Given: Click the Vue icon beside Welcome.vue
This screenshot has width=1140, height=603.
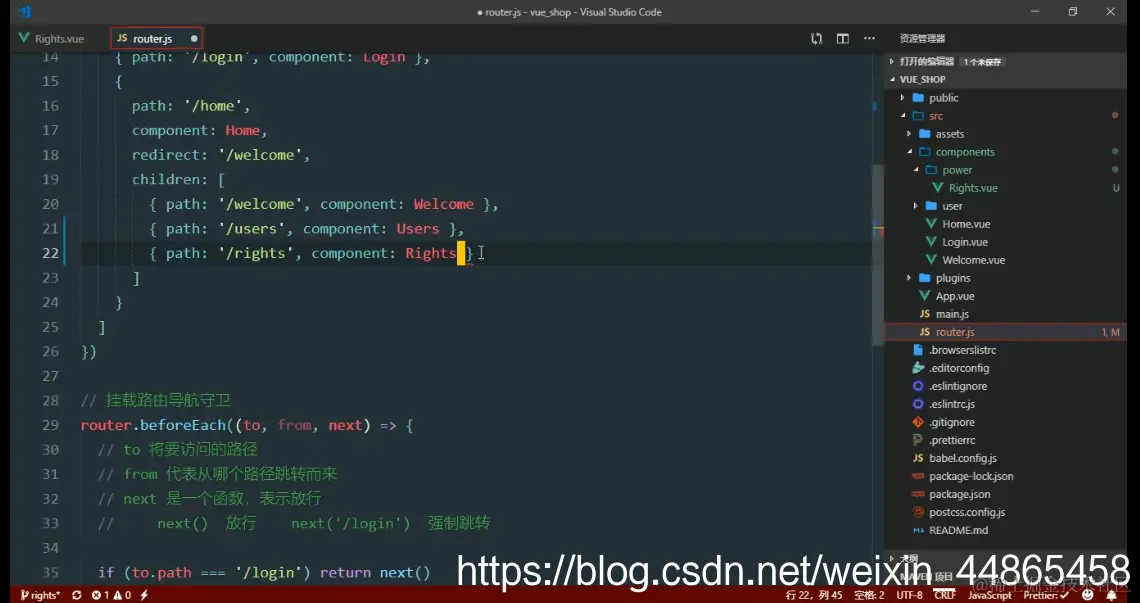Looking at the screenshot, I should (931, 260).
